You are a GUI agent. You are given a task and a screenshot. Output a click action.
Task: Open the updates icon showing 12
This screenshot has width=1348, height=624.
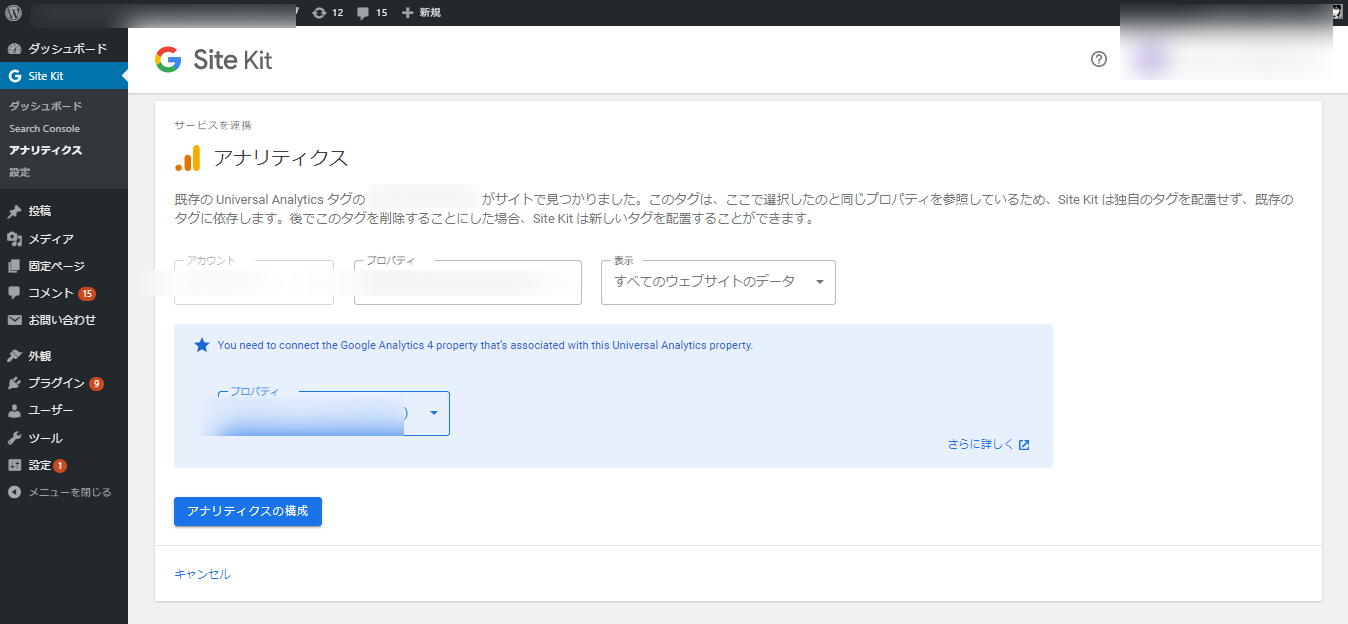(x=327, y=13)
